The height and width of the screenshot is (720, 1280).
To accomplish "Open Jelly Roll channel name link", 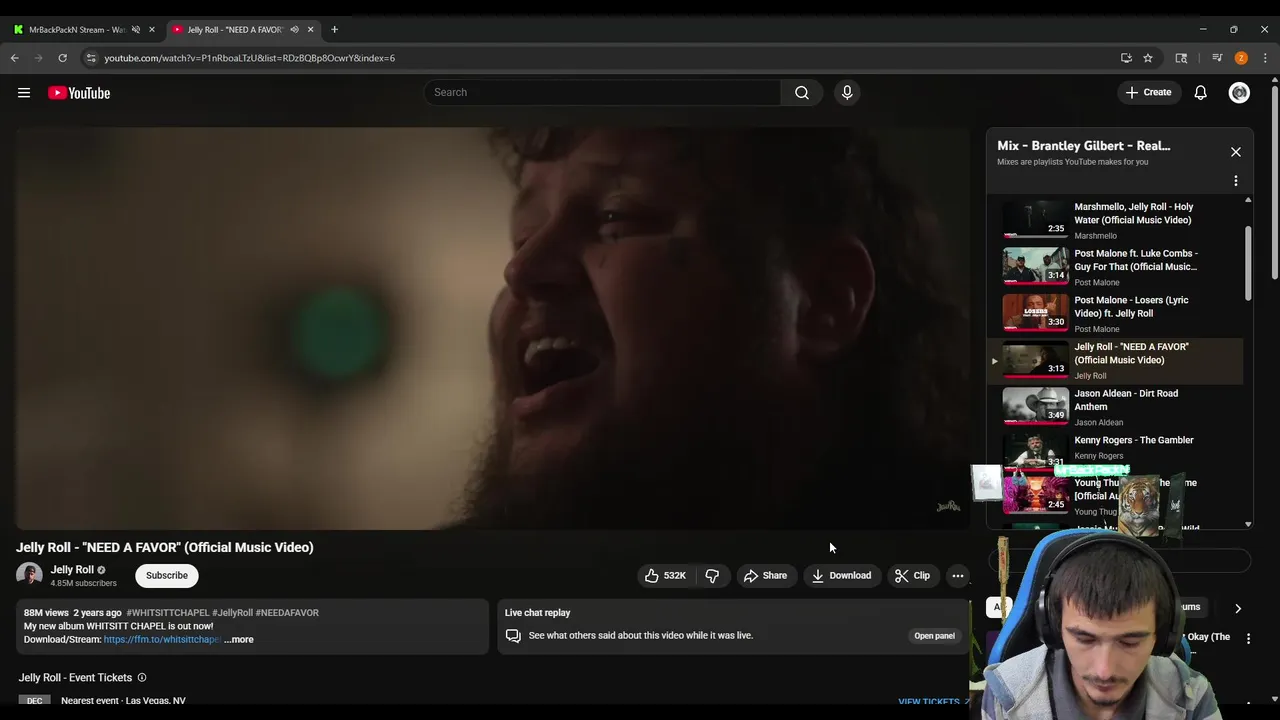I will click(x=72, y=570).
